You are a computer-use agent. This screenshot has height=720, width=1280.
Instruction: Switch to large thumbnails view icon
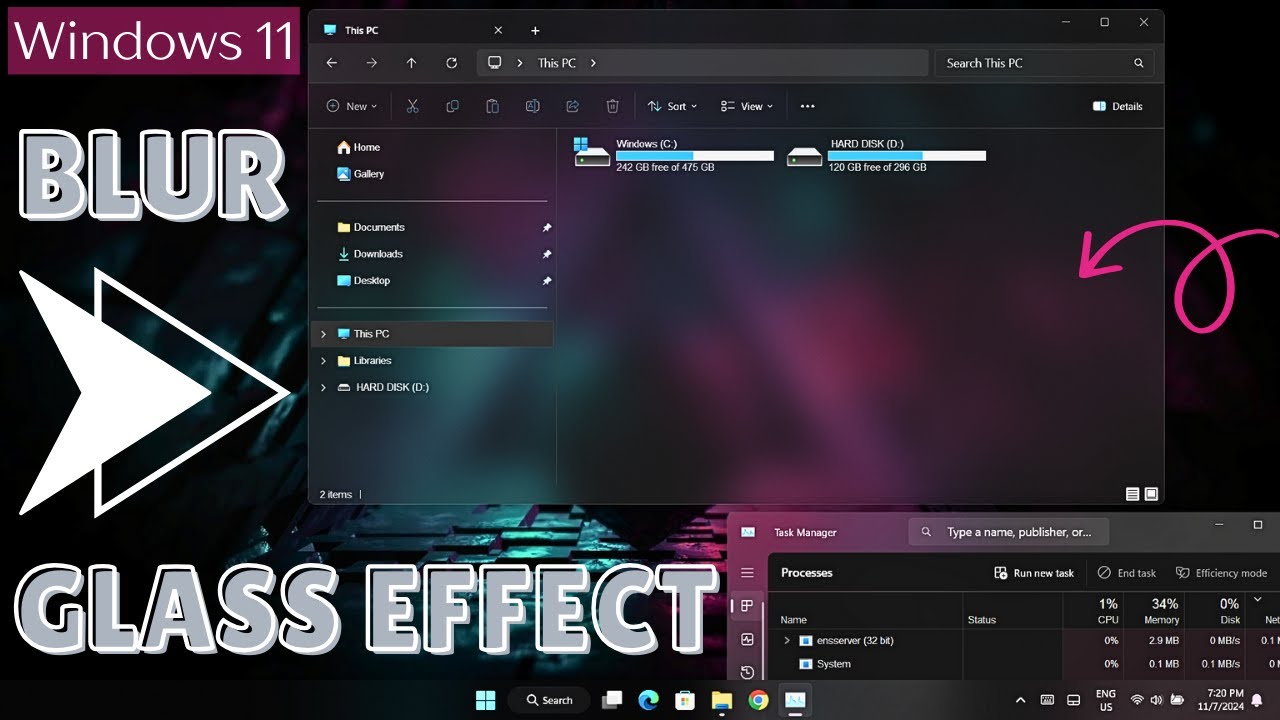(1151, 494)
